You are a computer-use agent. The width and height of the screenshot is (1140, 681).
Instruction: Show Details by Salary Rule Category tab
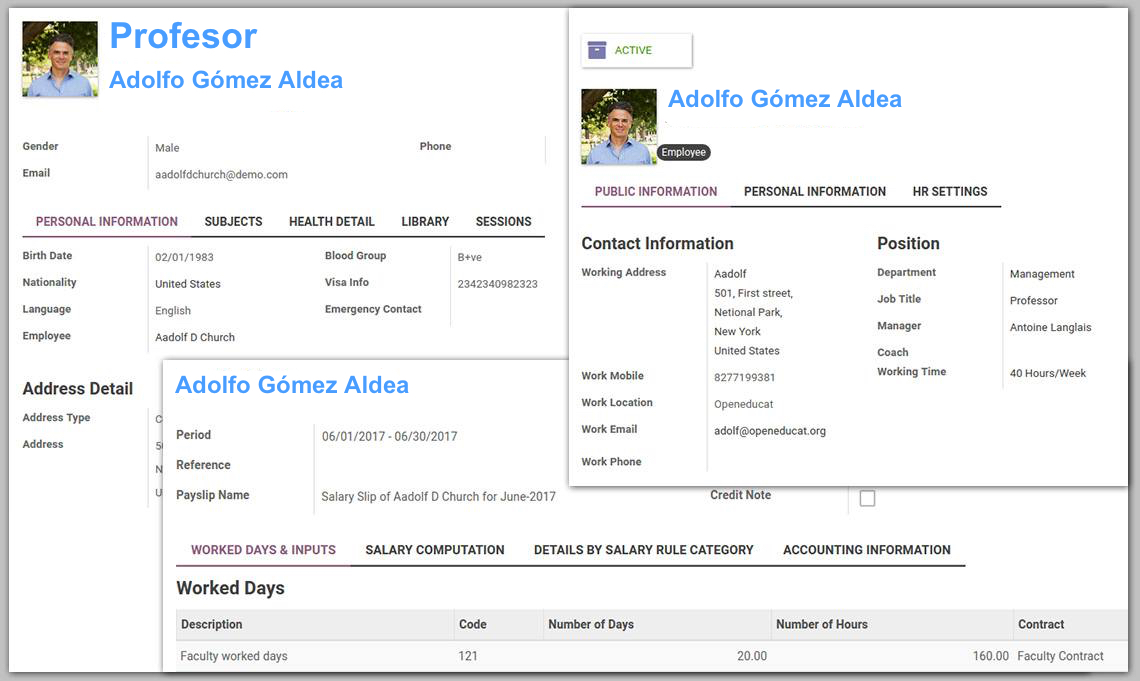643,550
